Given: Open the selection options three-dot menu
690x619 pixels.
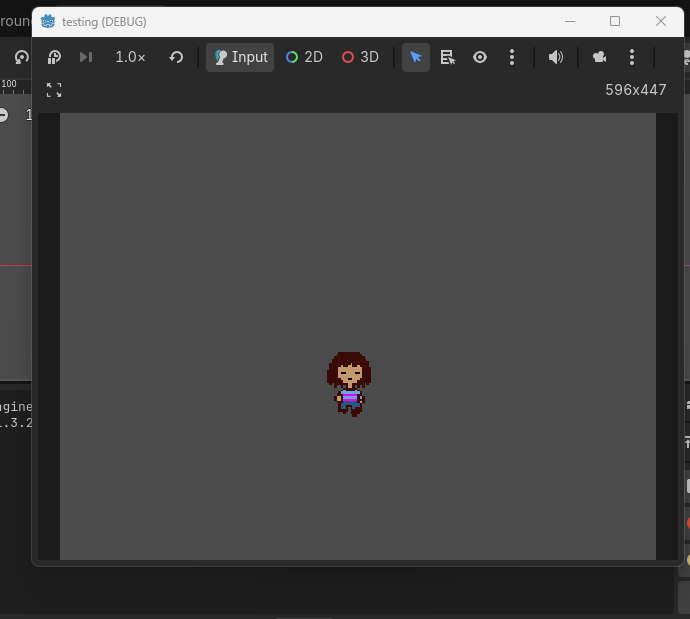Looking at the screenshot, I should pos(512,57).
